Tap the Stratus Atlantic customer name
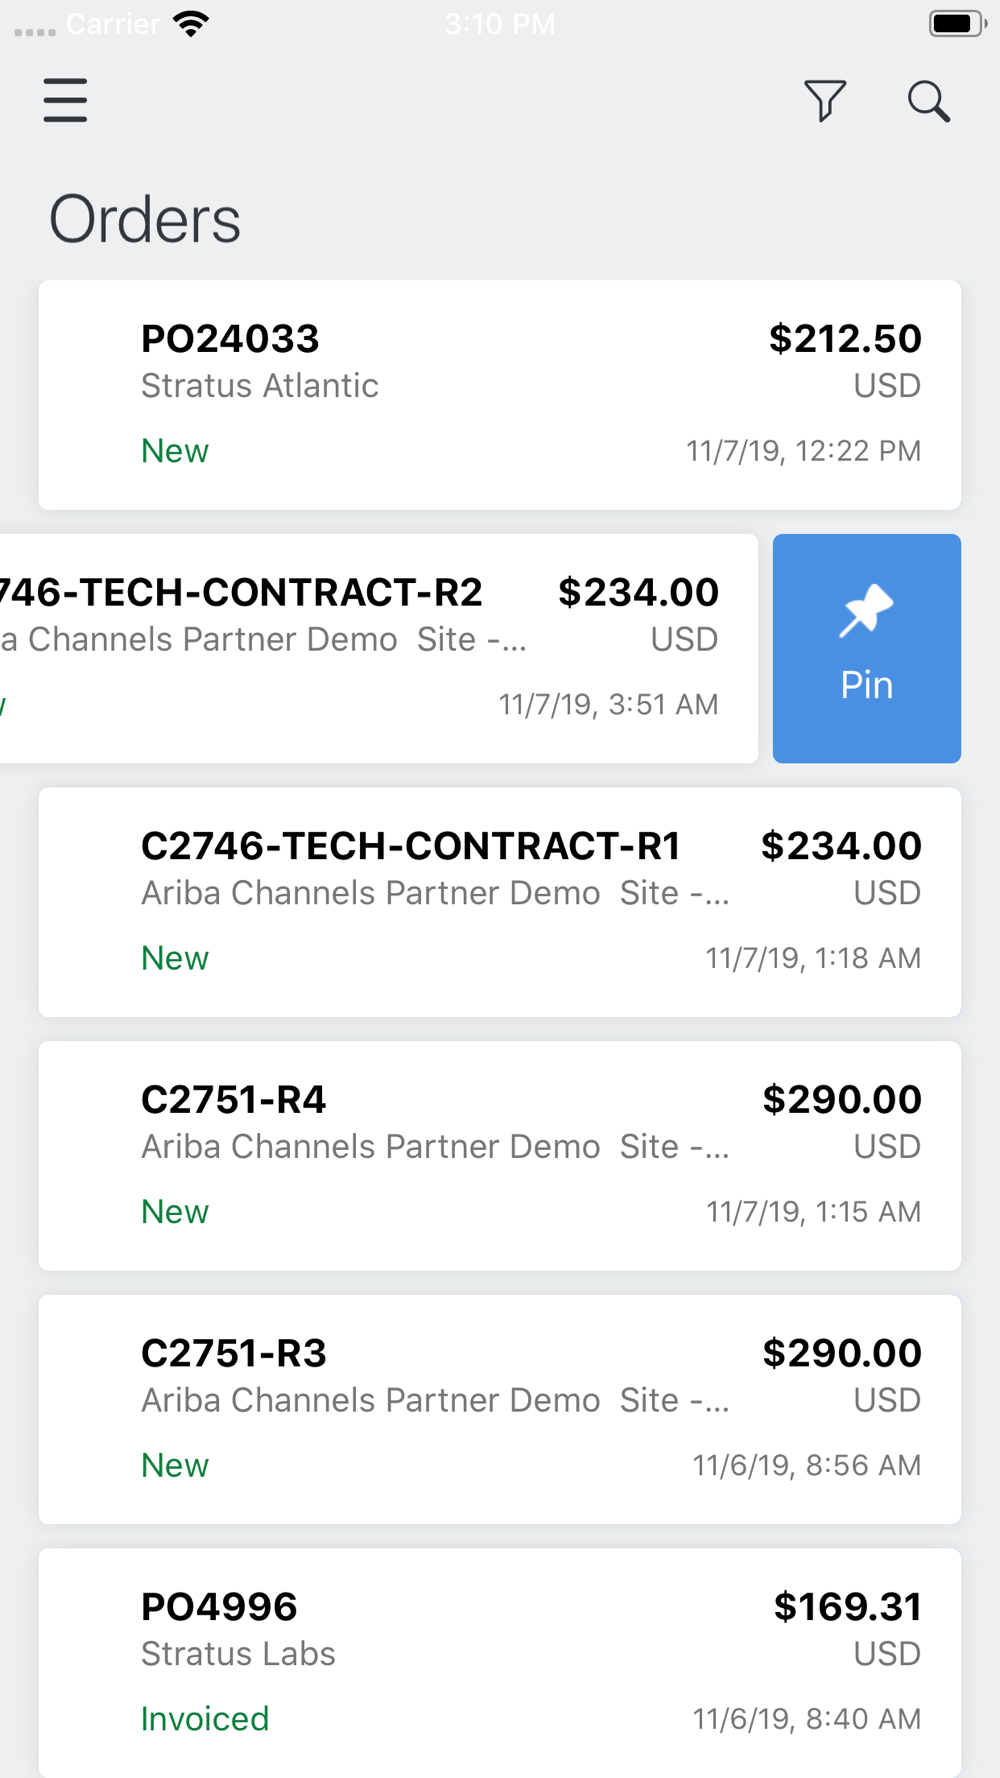1000x1778 pixels. (x=260, y=386)
